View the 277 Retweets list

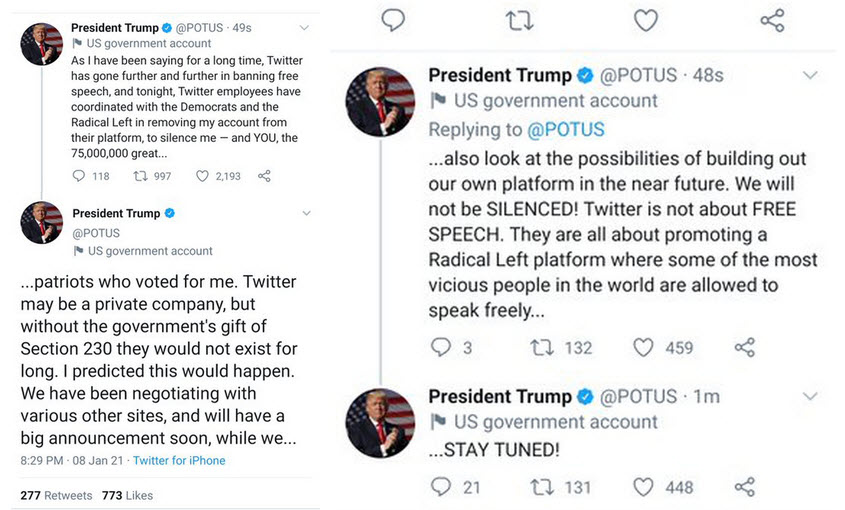click(x=56, y=495)
